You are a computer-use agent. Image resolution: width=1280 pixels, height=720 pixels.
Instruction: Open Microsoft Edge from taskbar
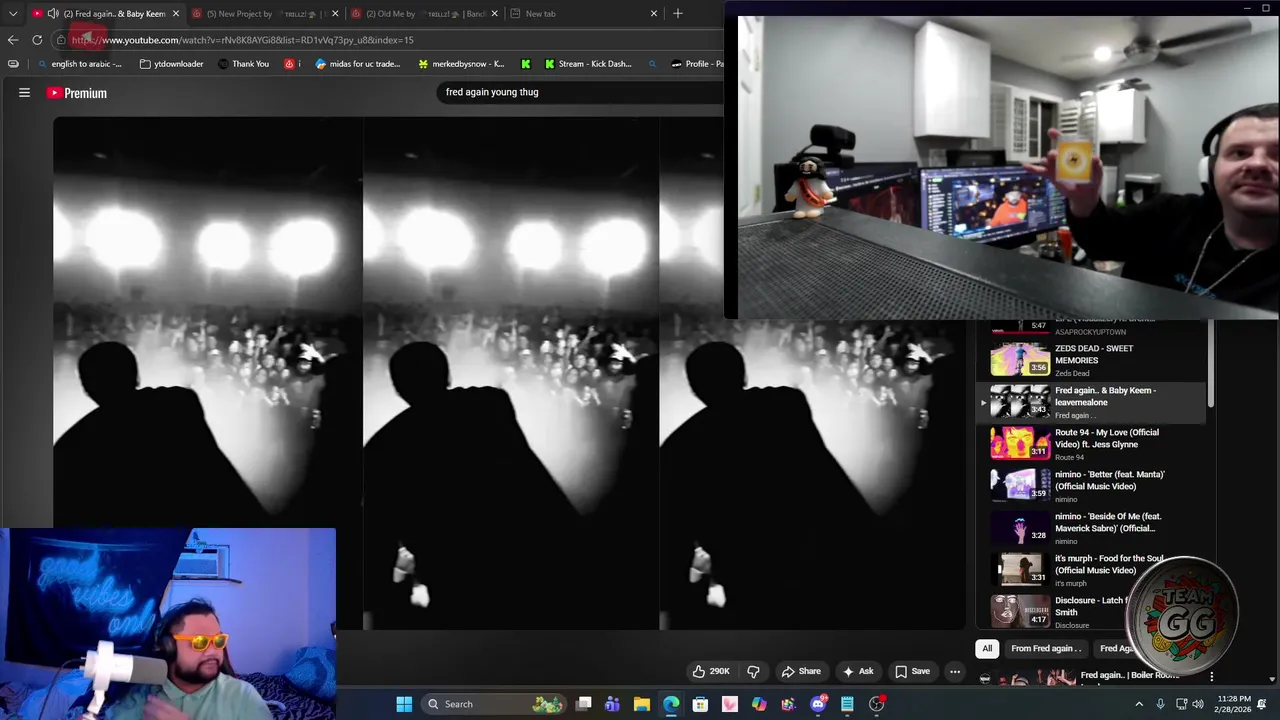tap(671, 704)
